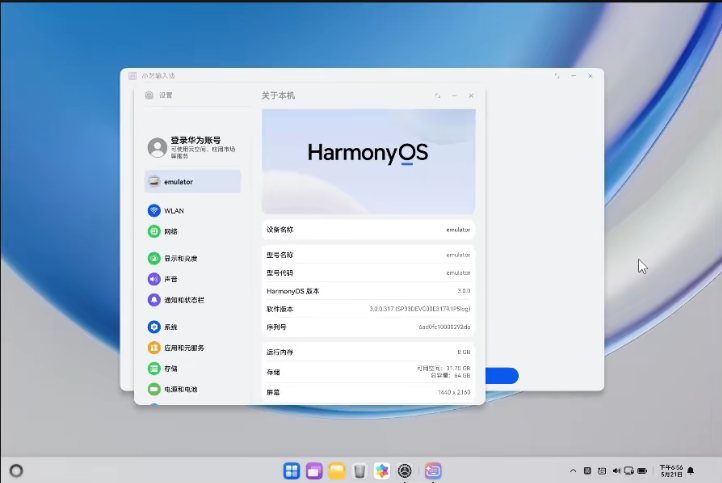Open 电源和电池 power and battery icon
722x483 pixels.
154,389
